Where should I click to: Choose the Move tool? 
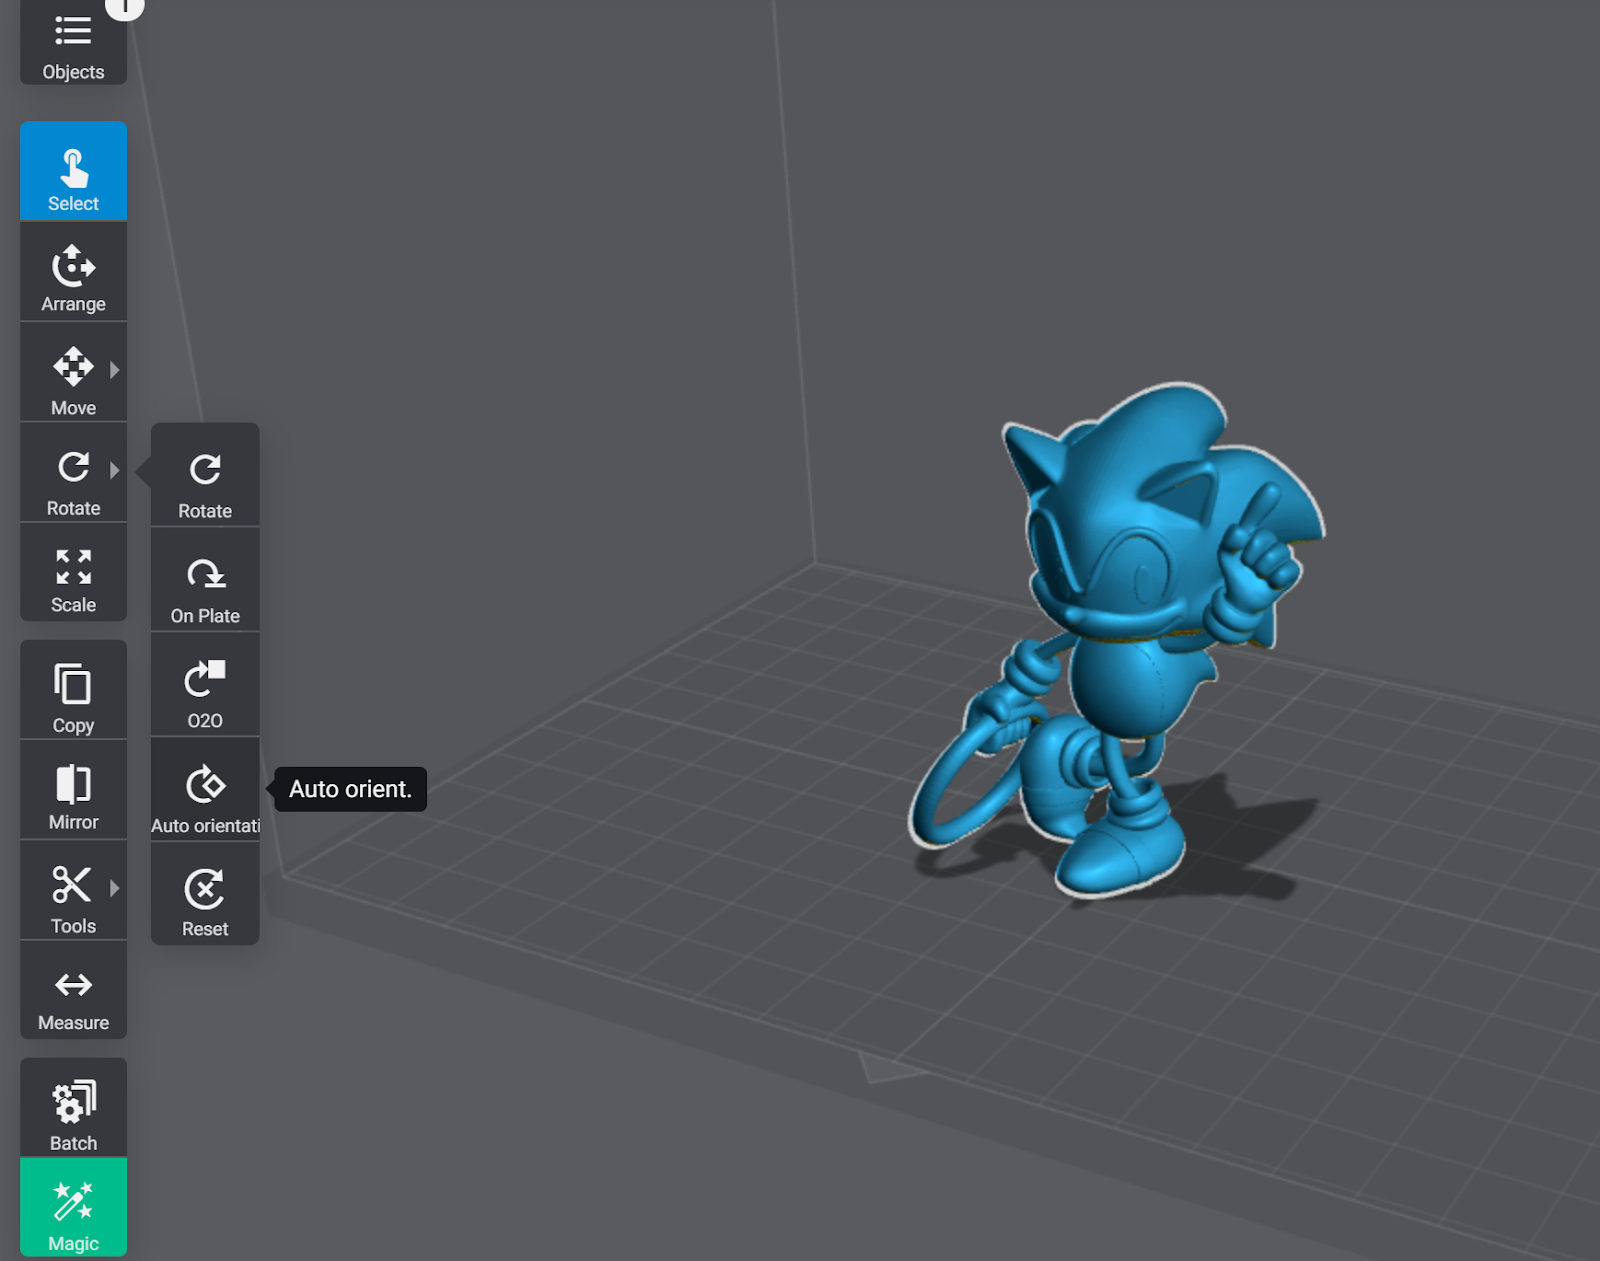[x=73, y=372]
